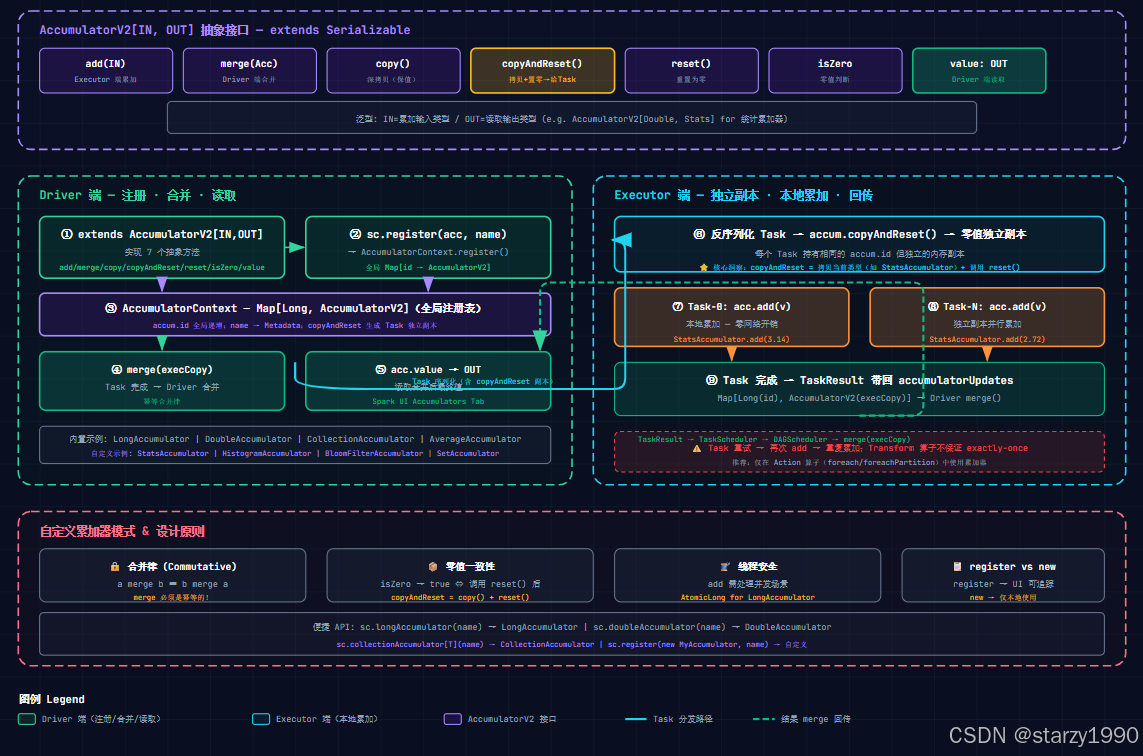
Task: Click the sc.longAccumulator(name) API text
Action: coord(421,627)
